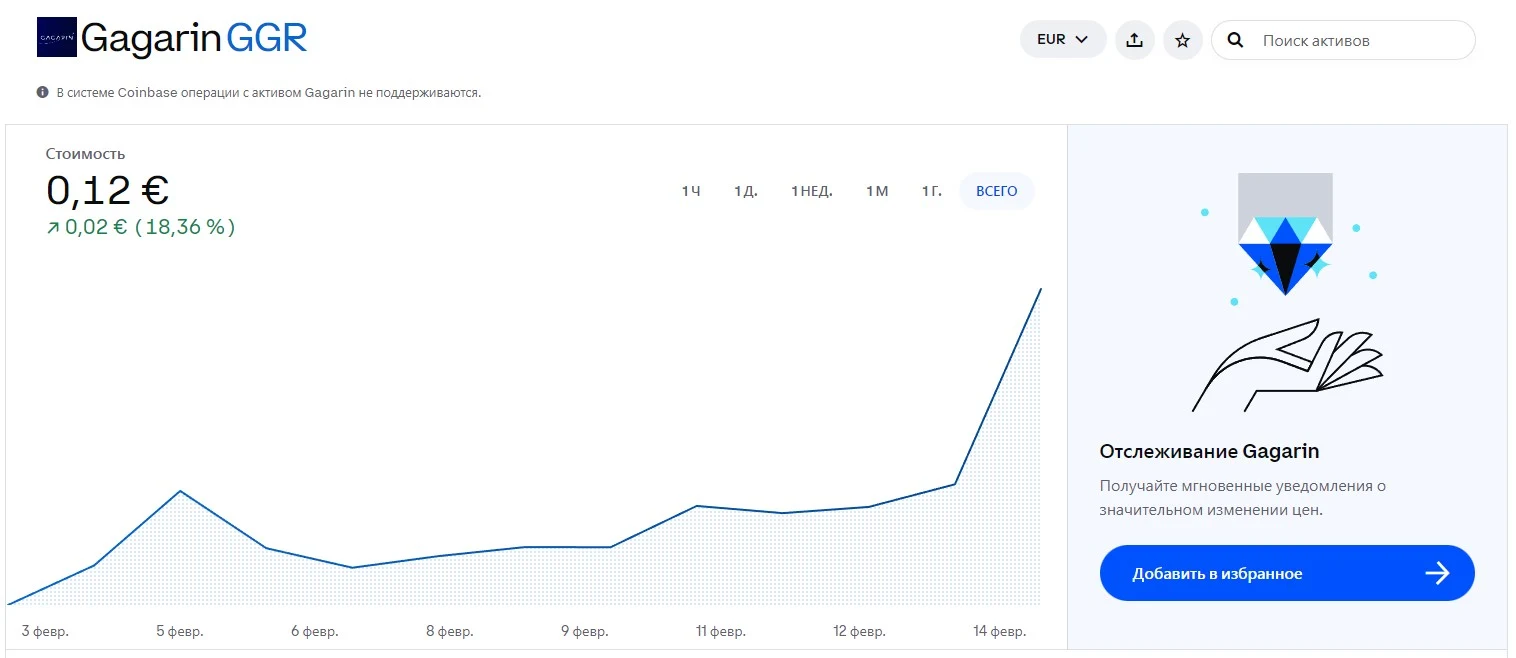The image size is (1516, 658).
Task: Toggle the star favorite icon
Action: 1183,40
